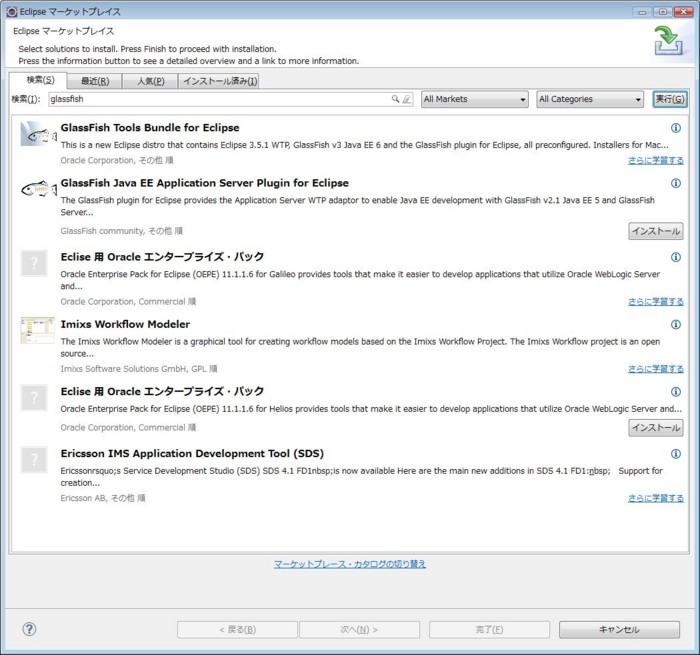Click Oracle pack title above Helios description

162,391
